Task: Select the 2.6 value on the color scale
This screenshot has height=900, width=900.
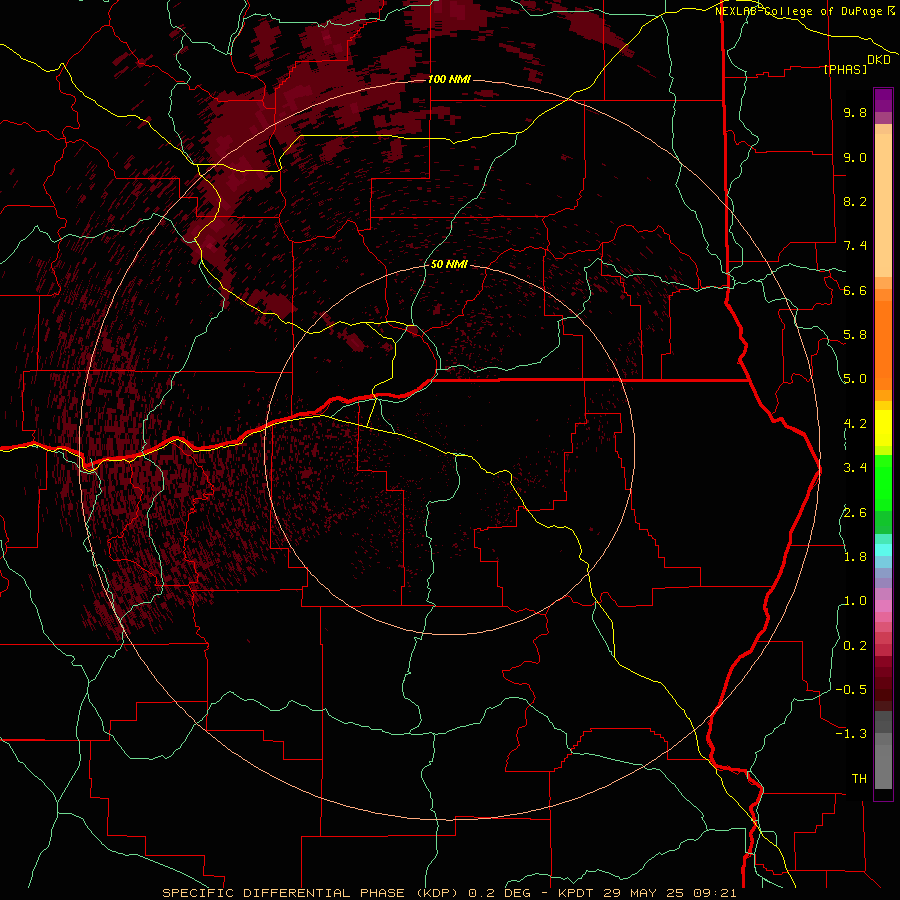Action: [855, 513]
